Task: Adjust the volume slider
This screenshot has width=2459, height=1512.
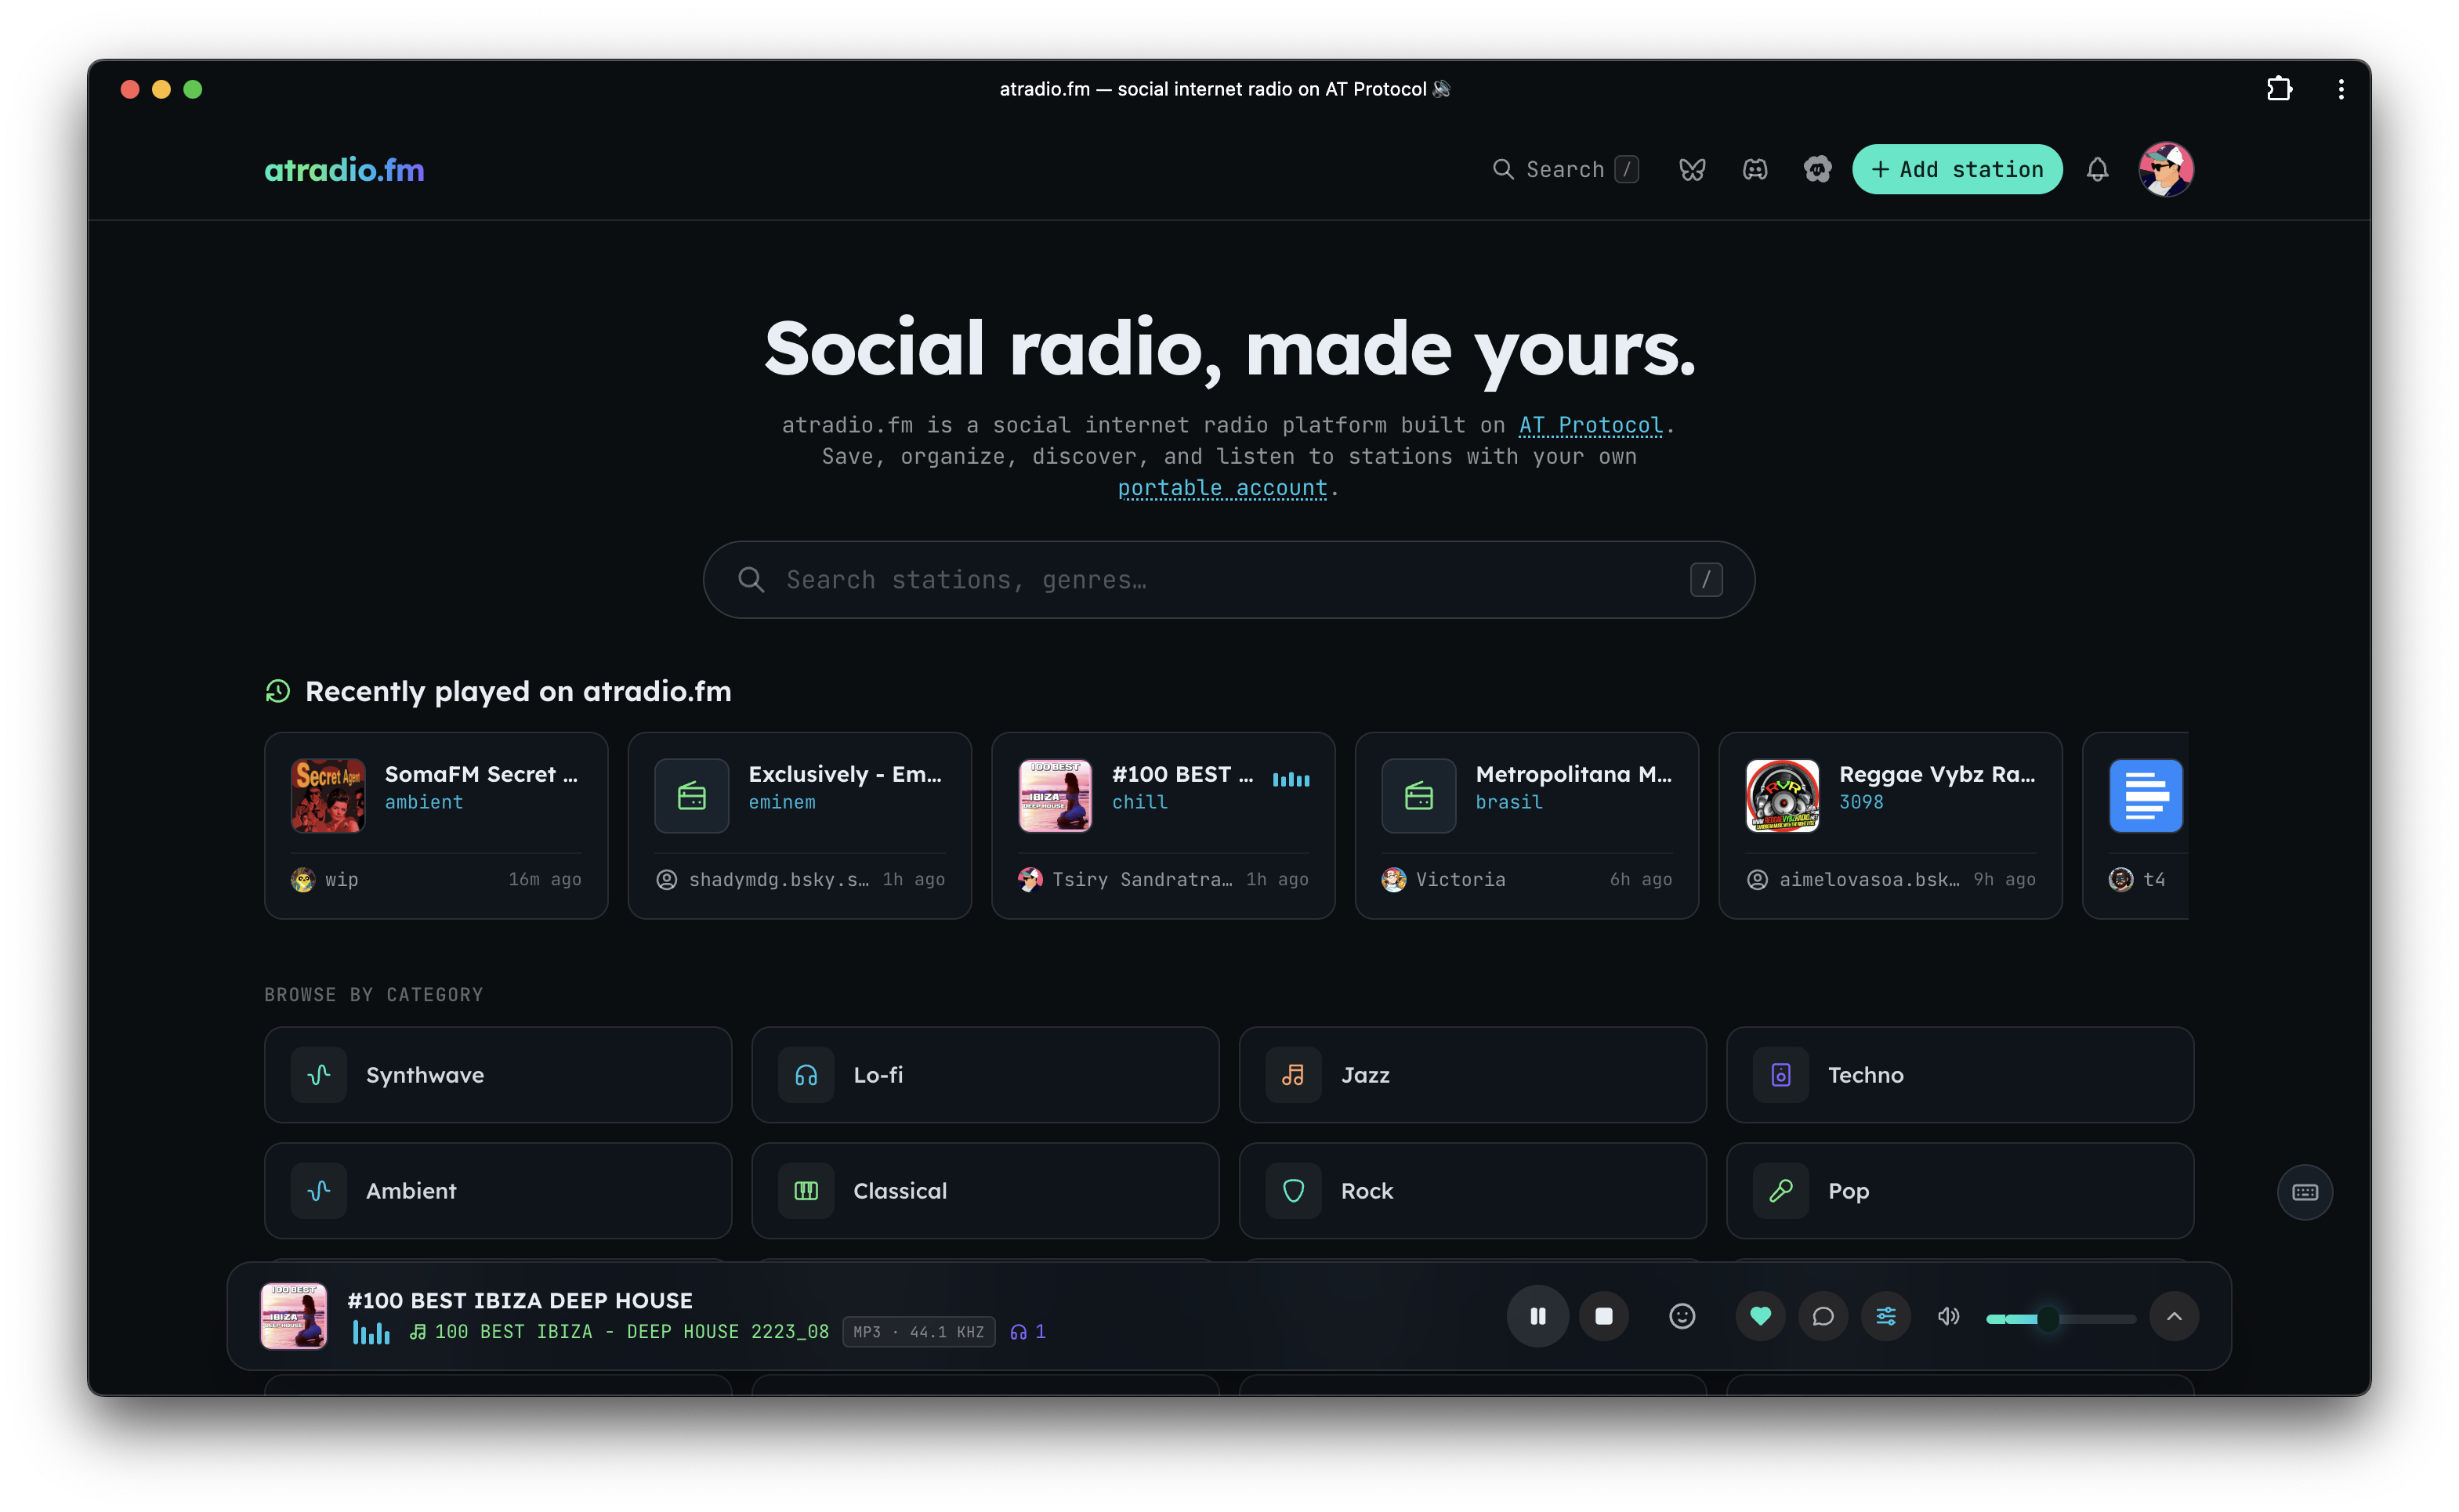Action: [2060, 1319]
